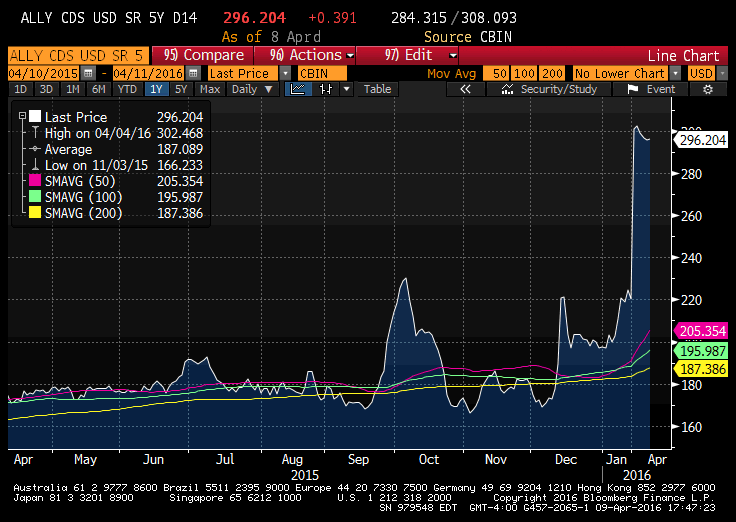Select the YTD time range
This screenshot has width=736, height=522.
coord(127,89)
